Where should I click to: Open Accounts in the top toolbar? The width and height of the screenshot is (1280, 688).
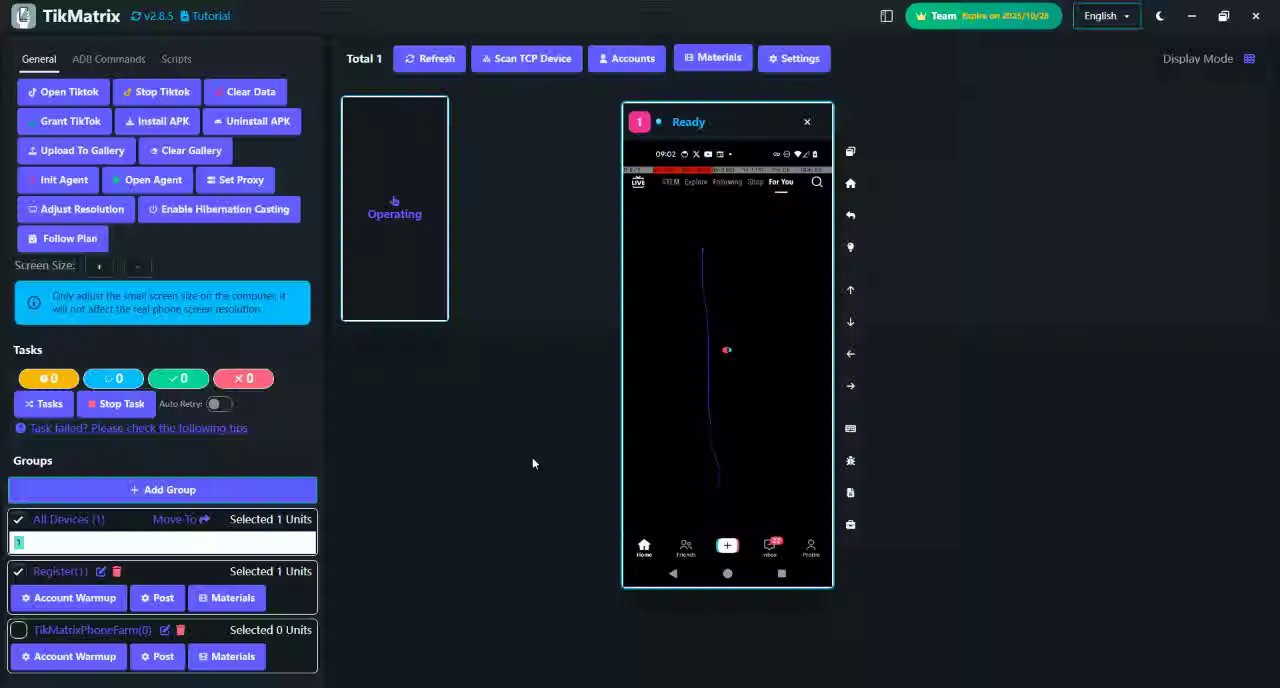[627, 59]
